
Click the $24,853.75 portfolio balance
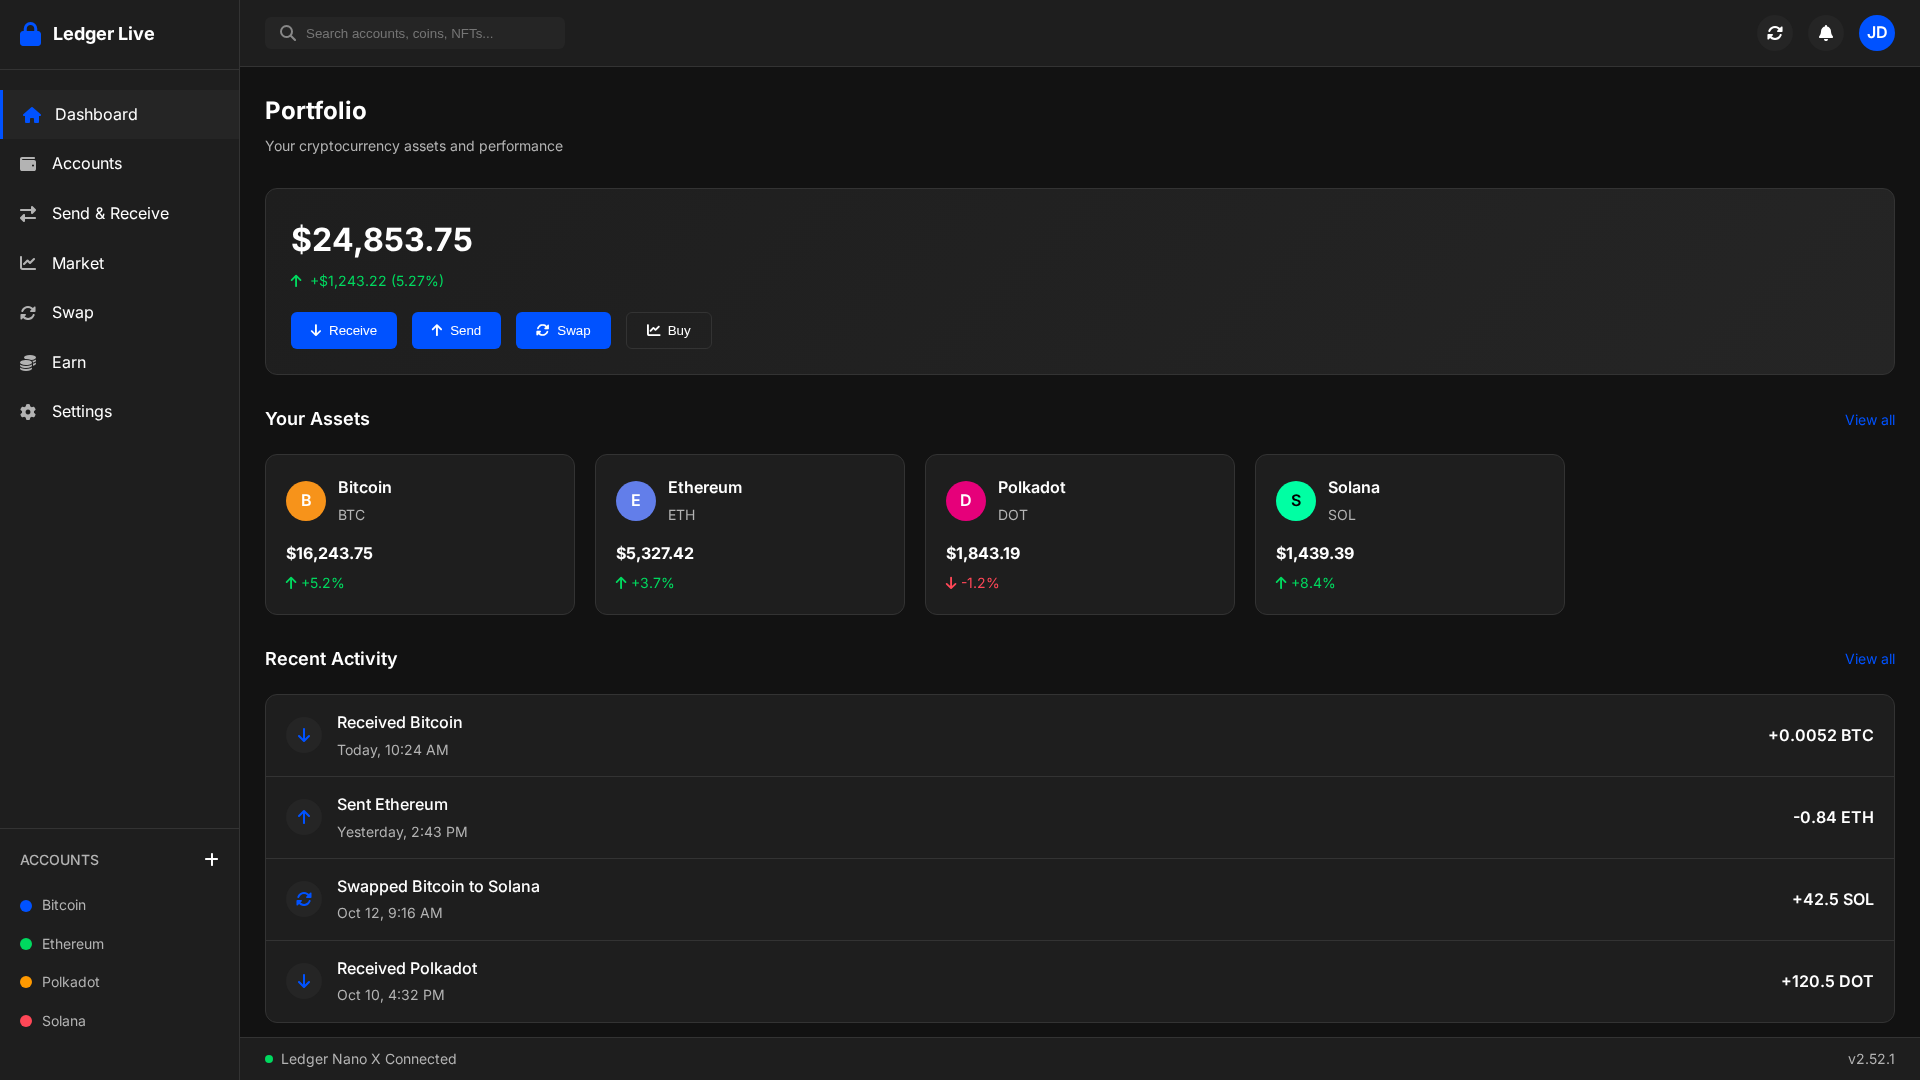(x=381, y=240)
